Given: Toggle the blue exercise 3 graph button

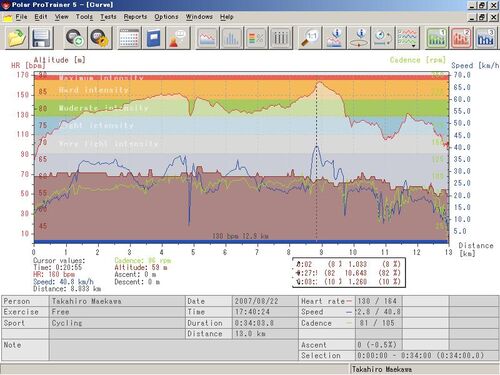Looking at the screenshot, I should (486, 38).
